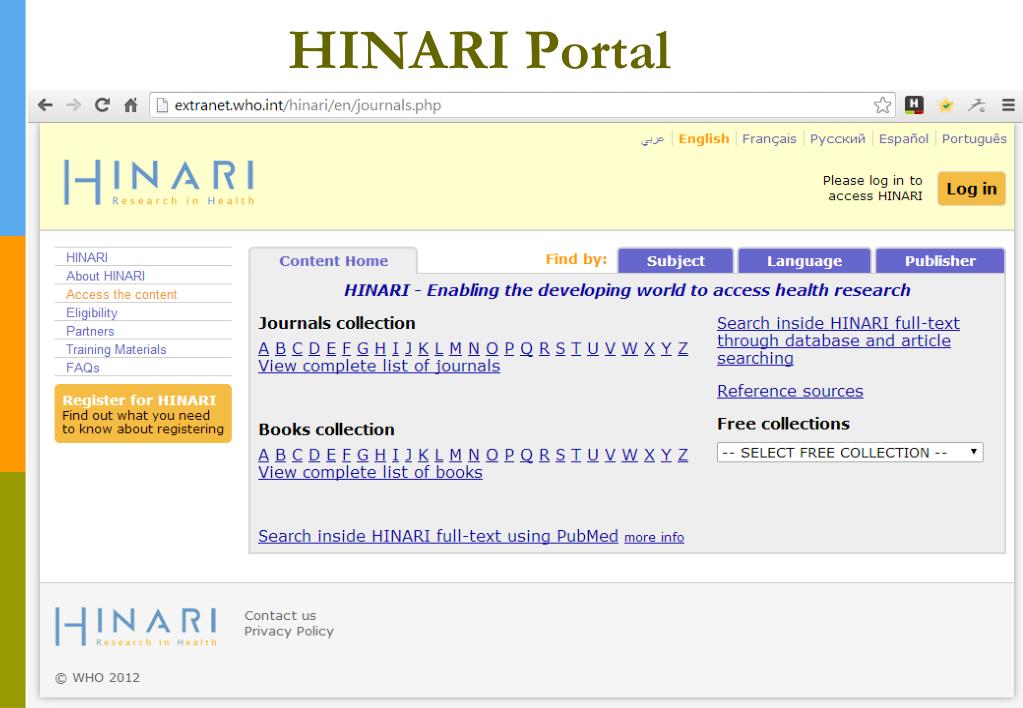
Task: Open FAQs in the sidebar menu
Action: pyautogui.click(x=82, y=367)
